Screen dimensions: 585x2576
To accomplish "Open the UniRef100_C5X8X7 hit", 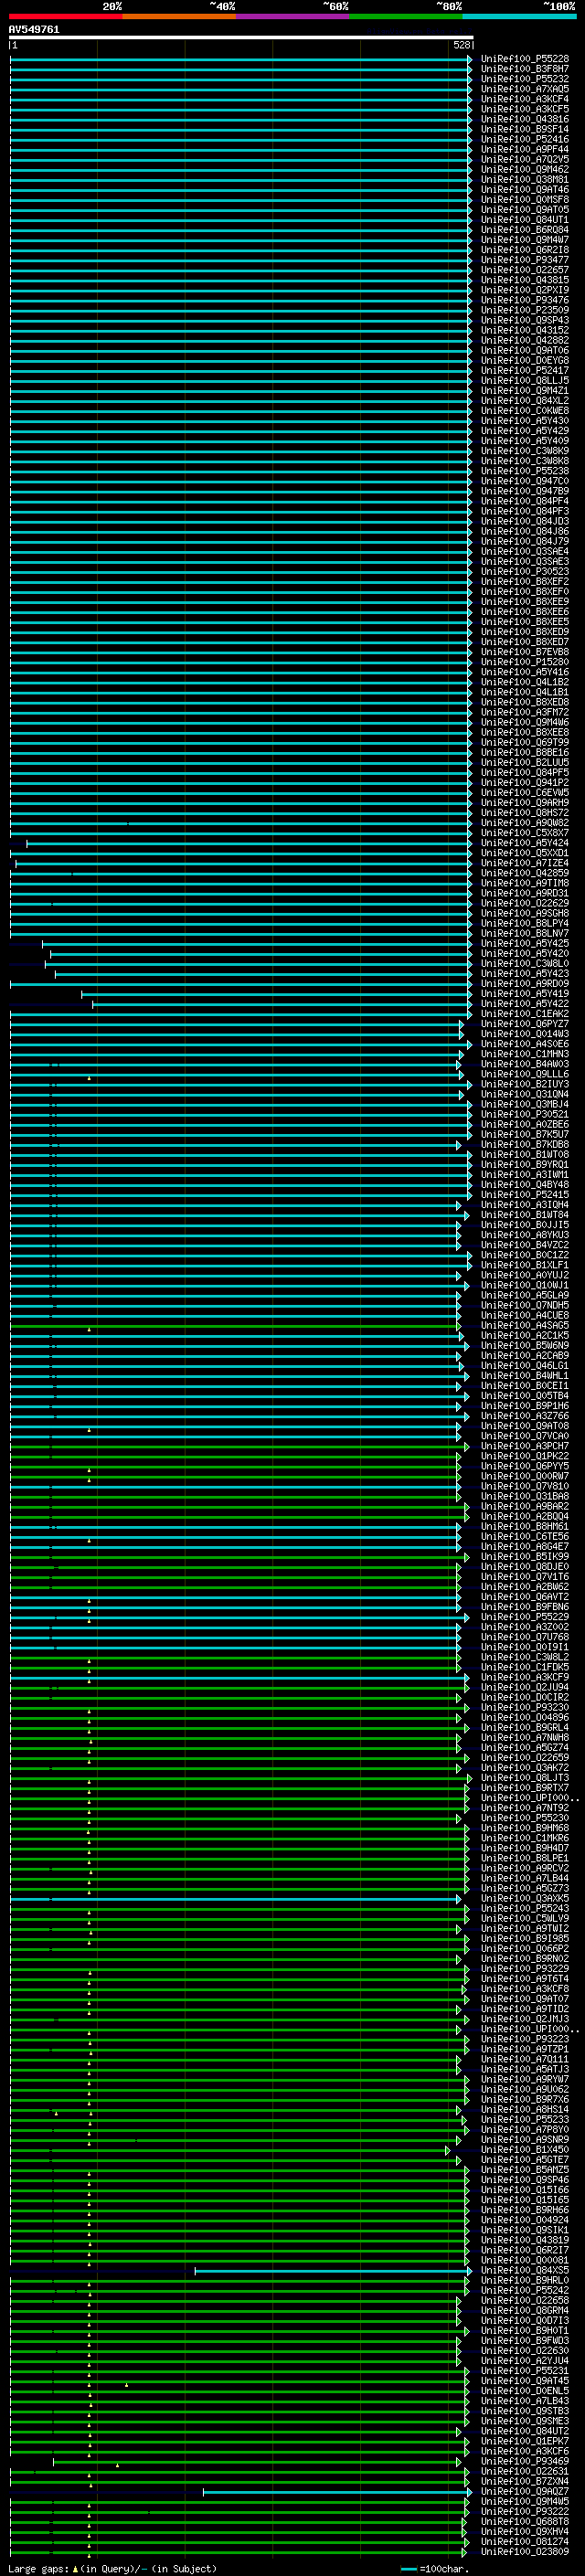I will pyautogui.click(x=524, y=833).
